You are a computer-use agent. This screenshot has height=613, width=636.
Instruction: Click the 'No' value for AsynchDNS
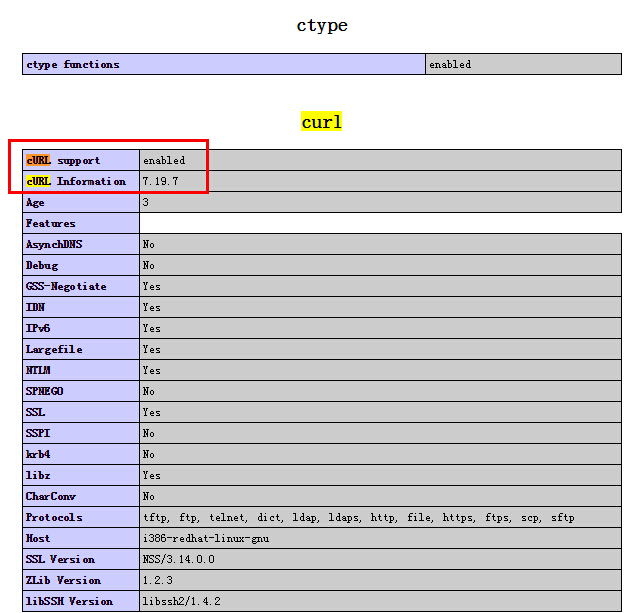point(148,244)
